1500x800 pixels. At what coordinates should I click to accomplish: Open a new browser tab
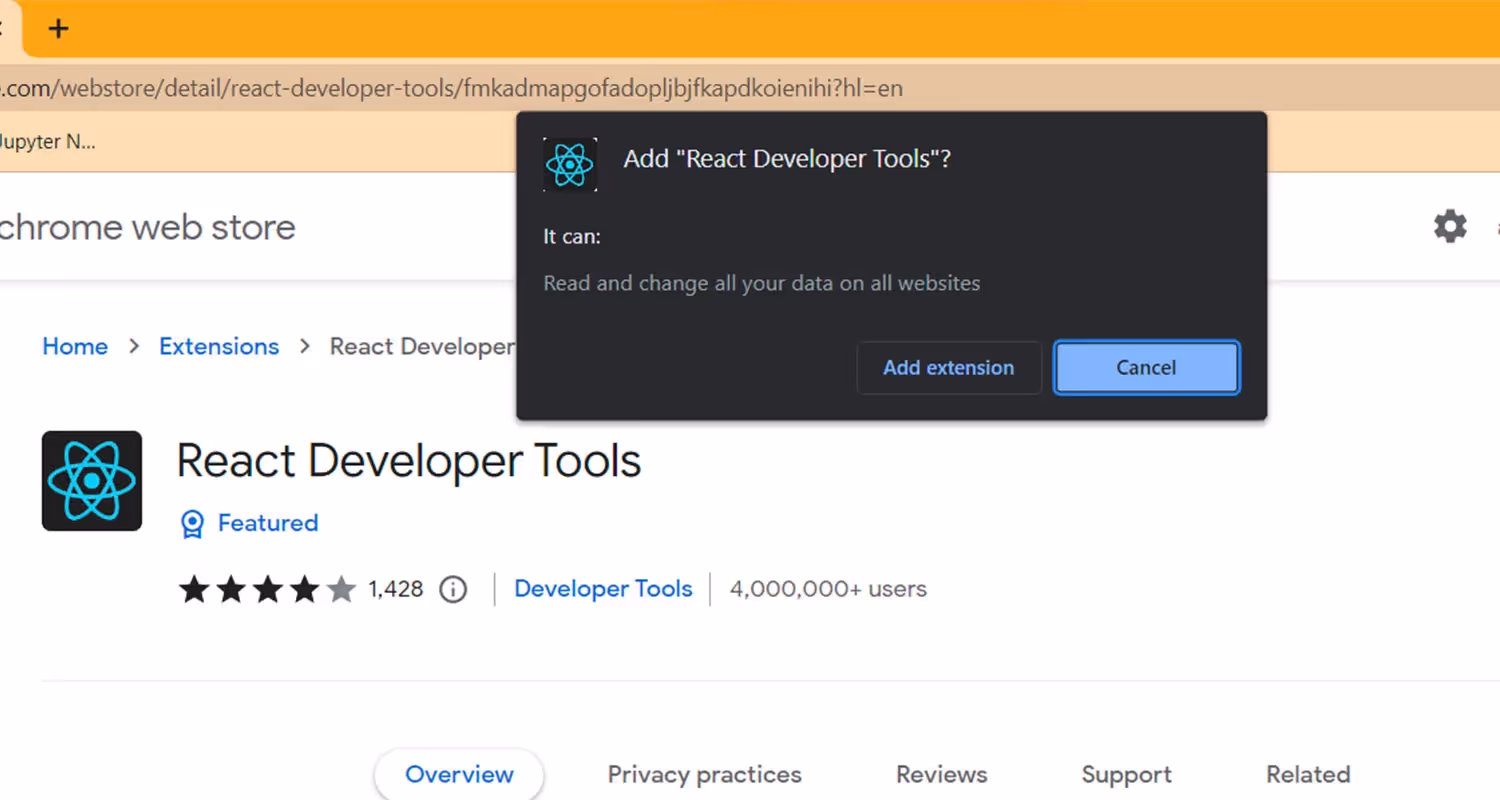click(x=58, y=28)
